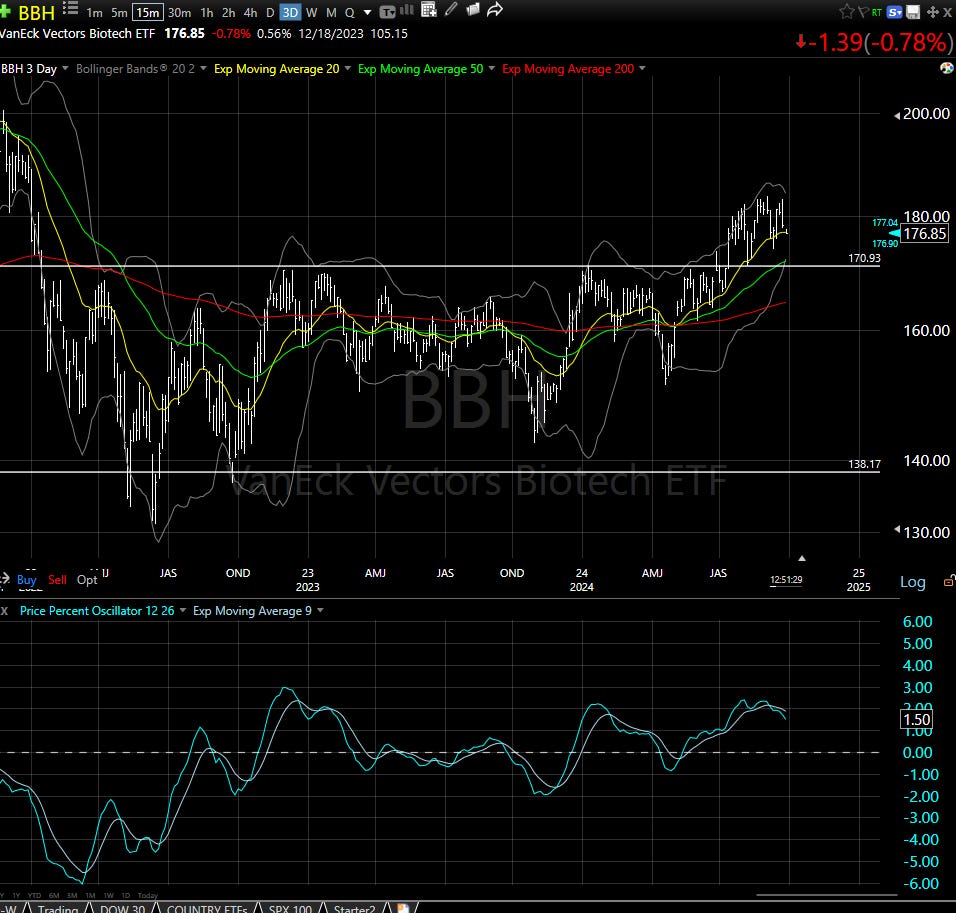Switch to the DOW 30 tab

123,908
